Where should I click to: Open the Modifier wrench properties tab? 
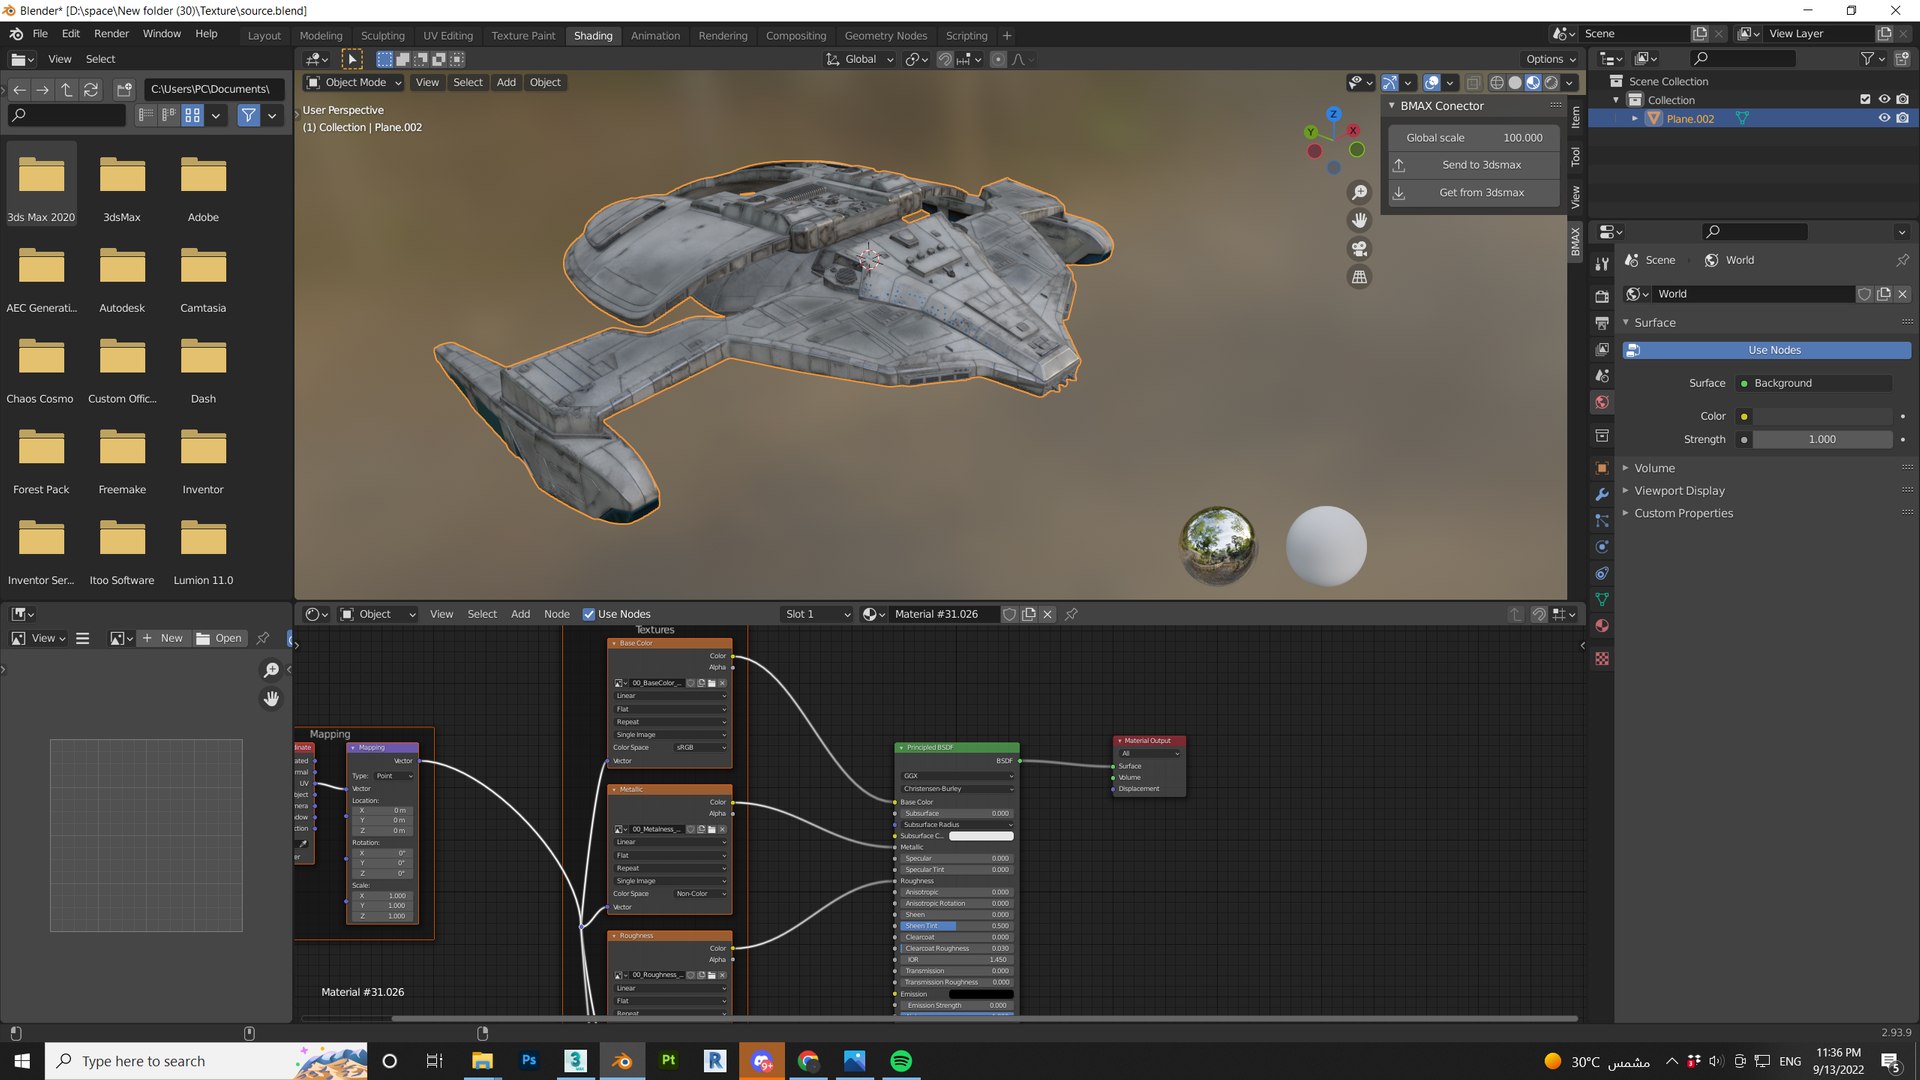pos(1602,494)
